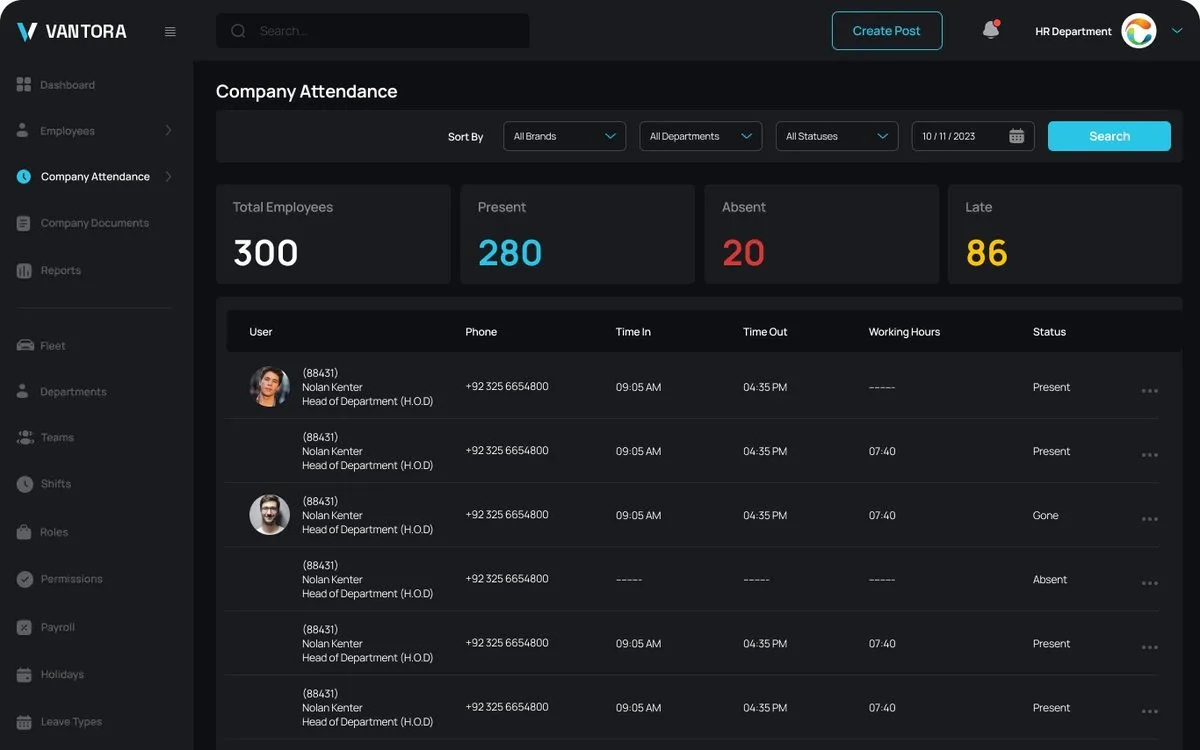The image size is (1200, 750).
Task: Click the search magnifier icon
Action: [x=238, y=31]
